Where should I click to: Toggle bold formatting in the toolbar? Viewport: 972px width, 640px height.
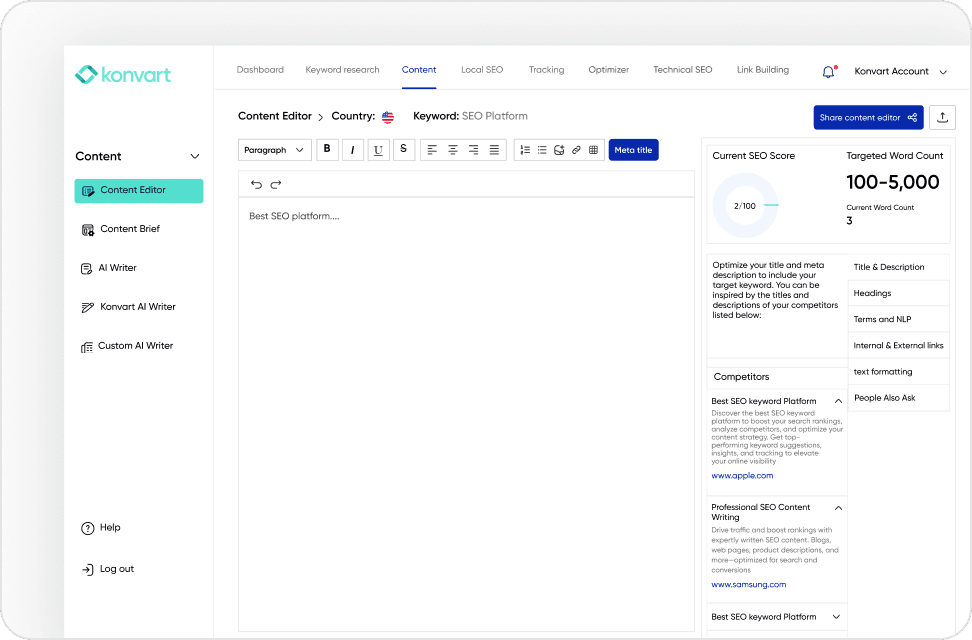[327, 150]
